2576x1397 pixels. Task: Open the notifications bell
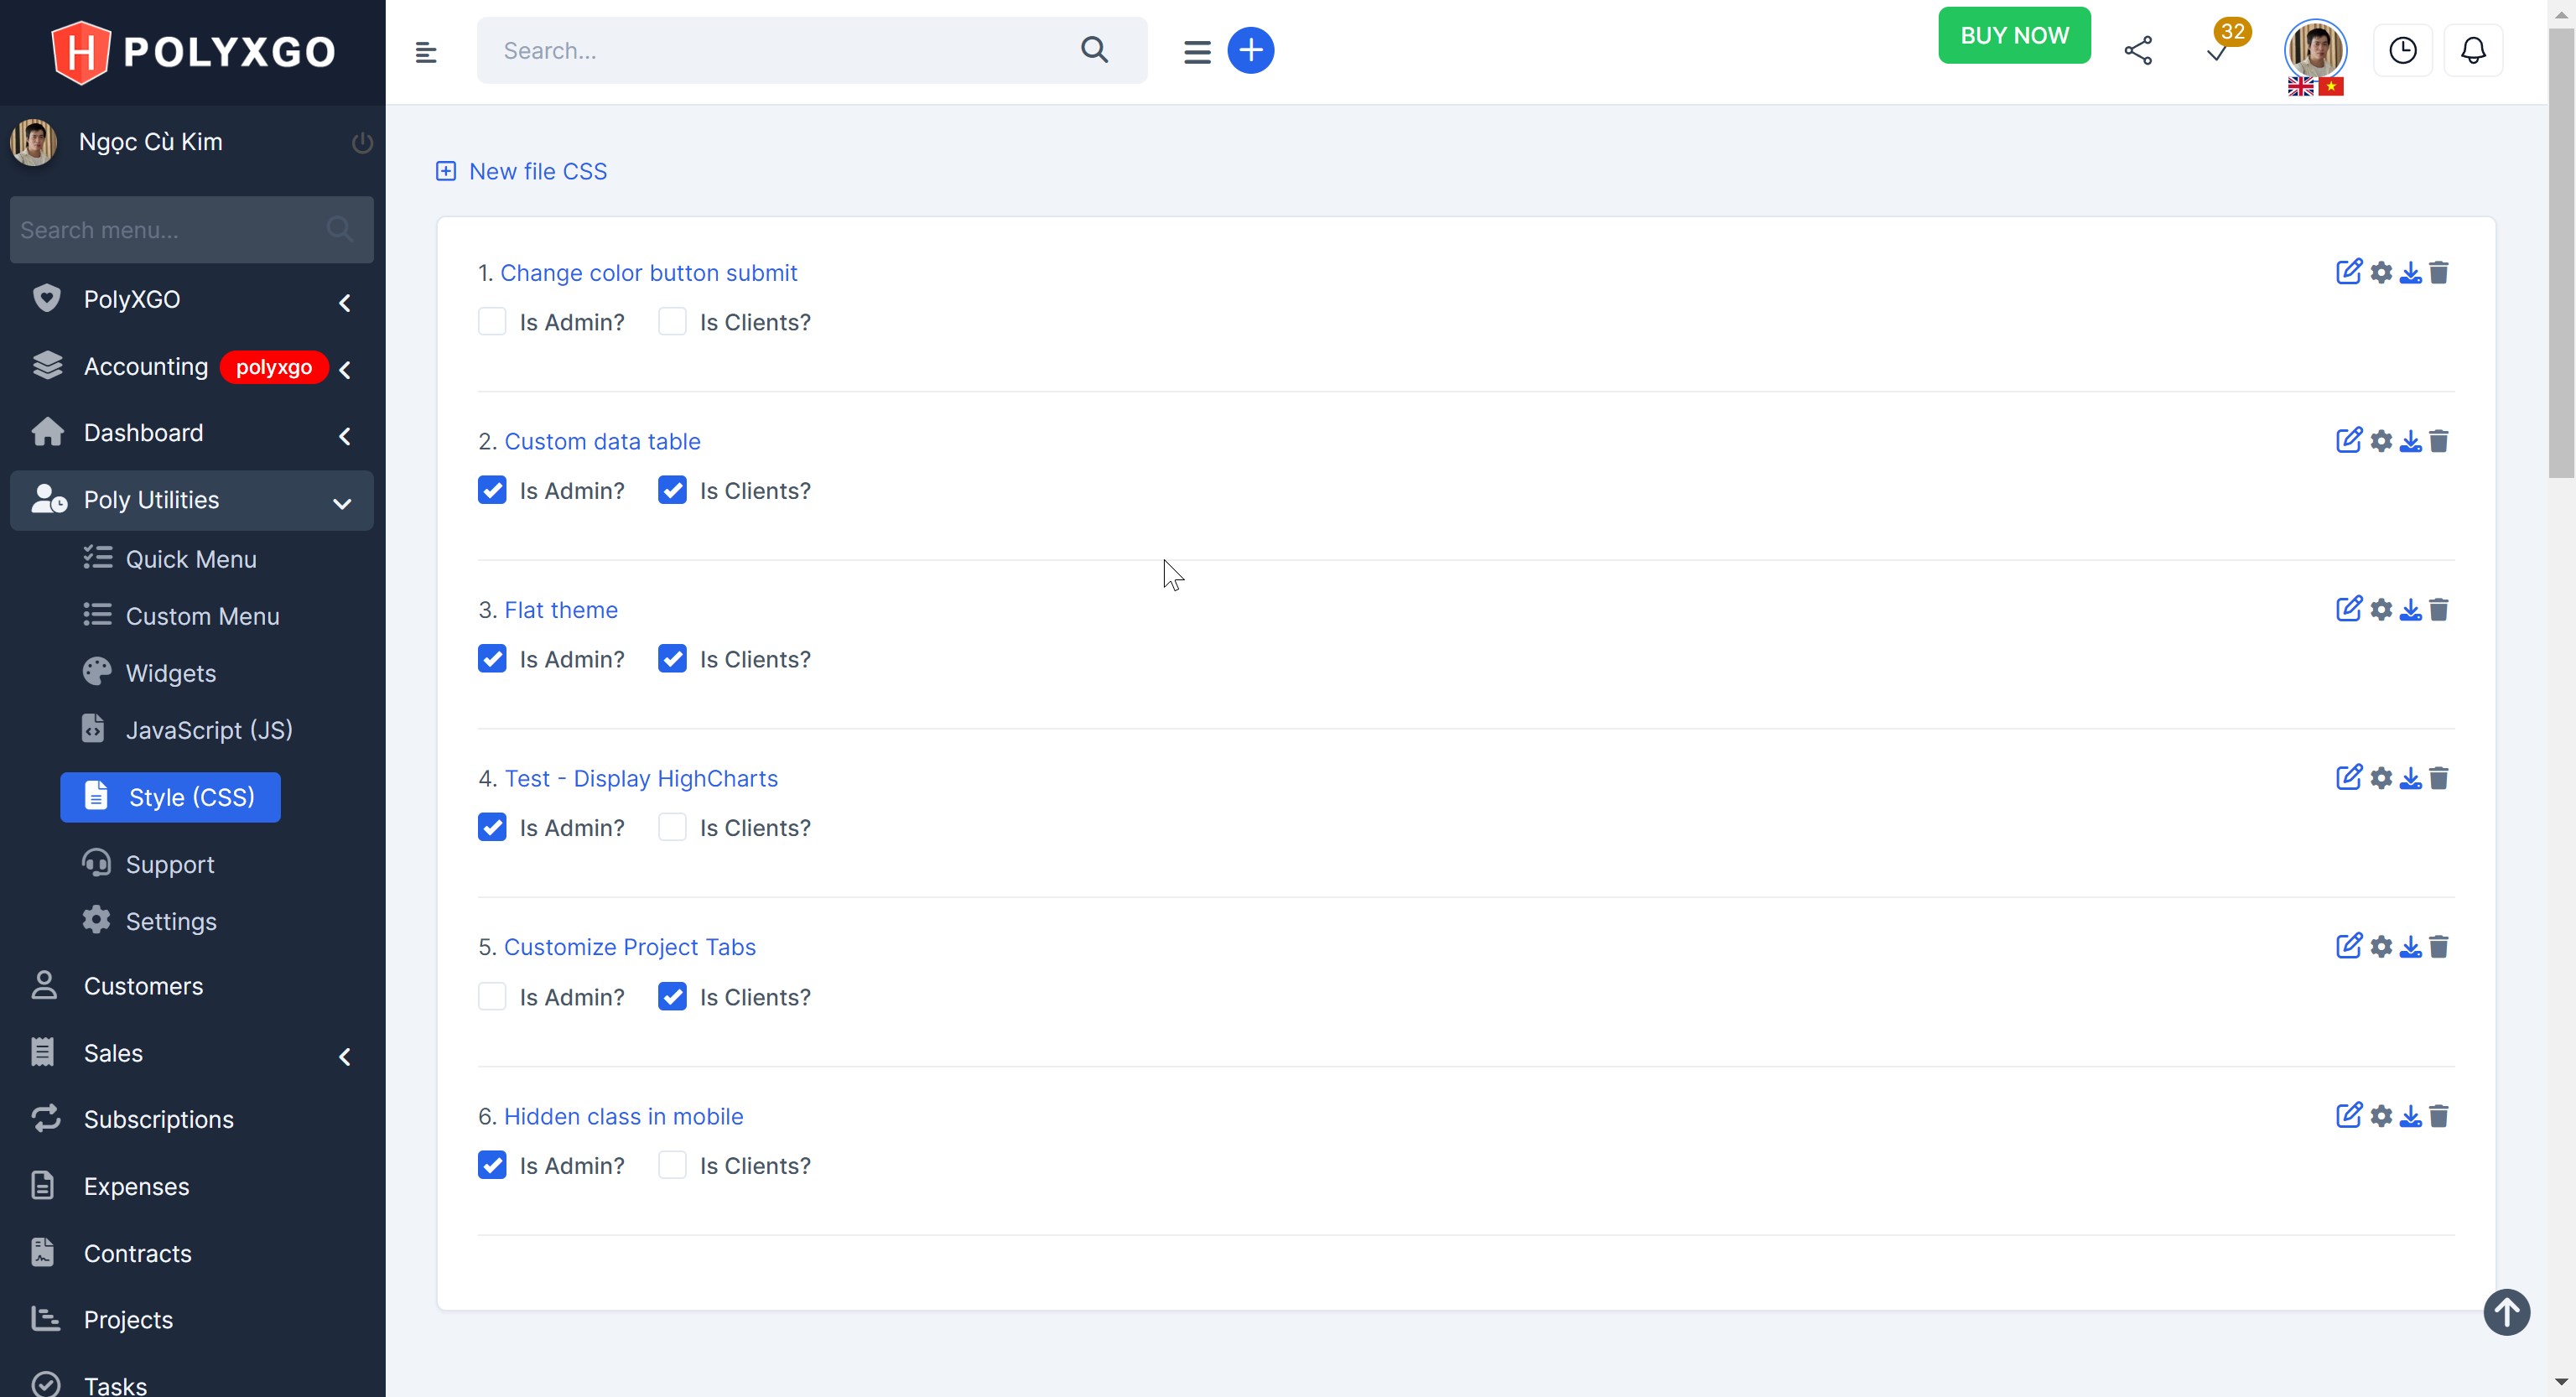2472,51
